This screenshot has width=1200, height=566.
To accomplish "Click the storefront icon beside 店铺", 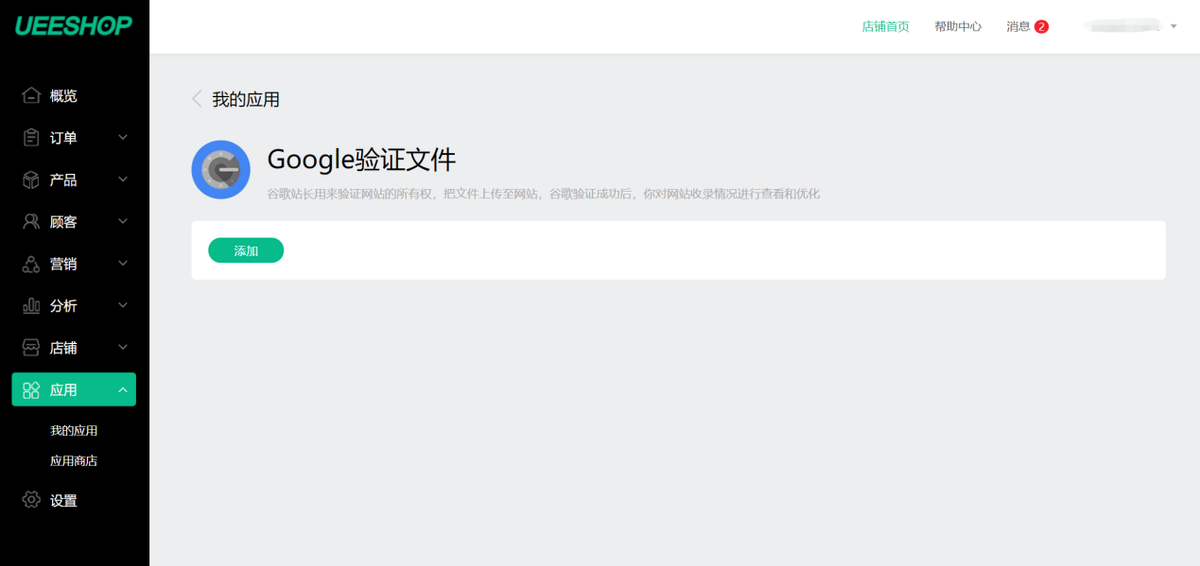I will (x=31, y=348).
